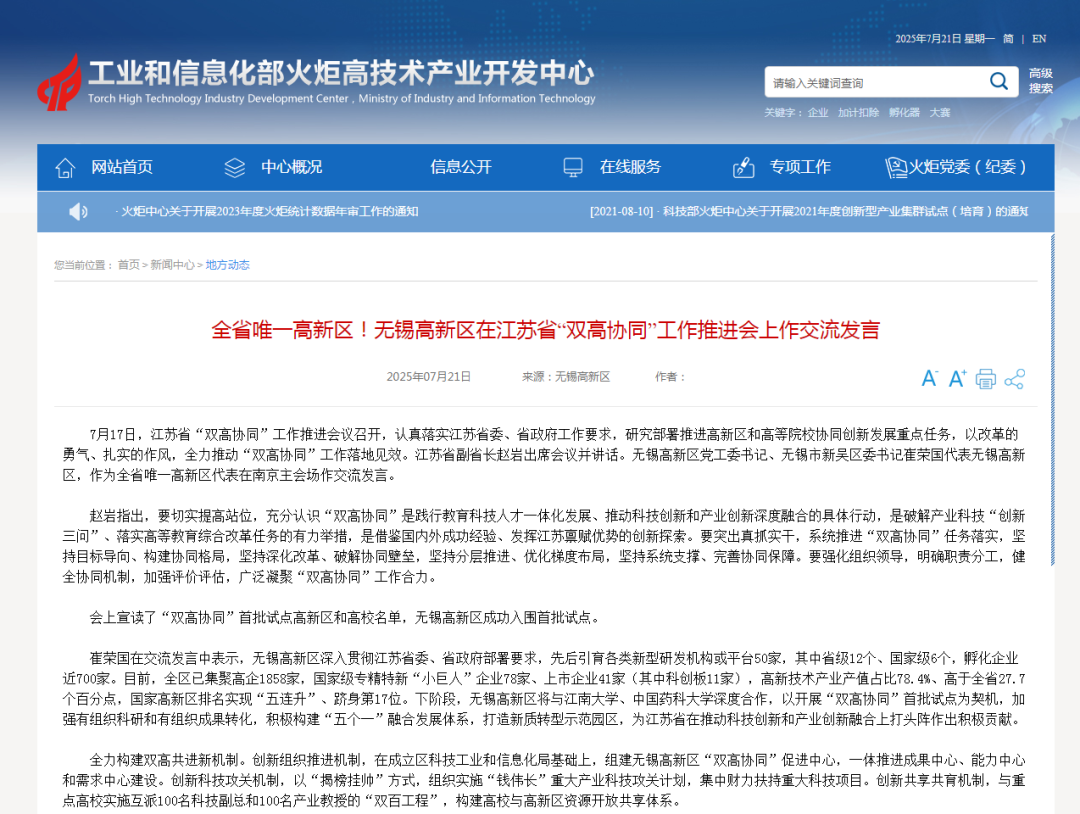Click the source text 来源：无锡高新区

(x=565, y=377)
